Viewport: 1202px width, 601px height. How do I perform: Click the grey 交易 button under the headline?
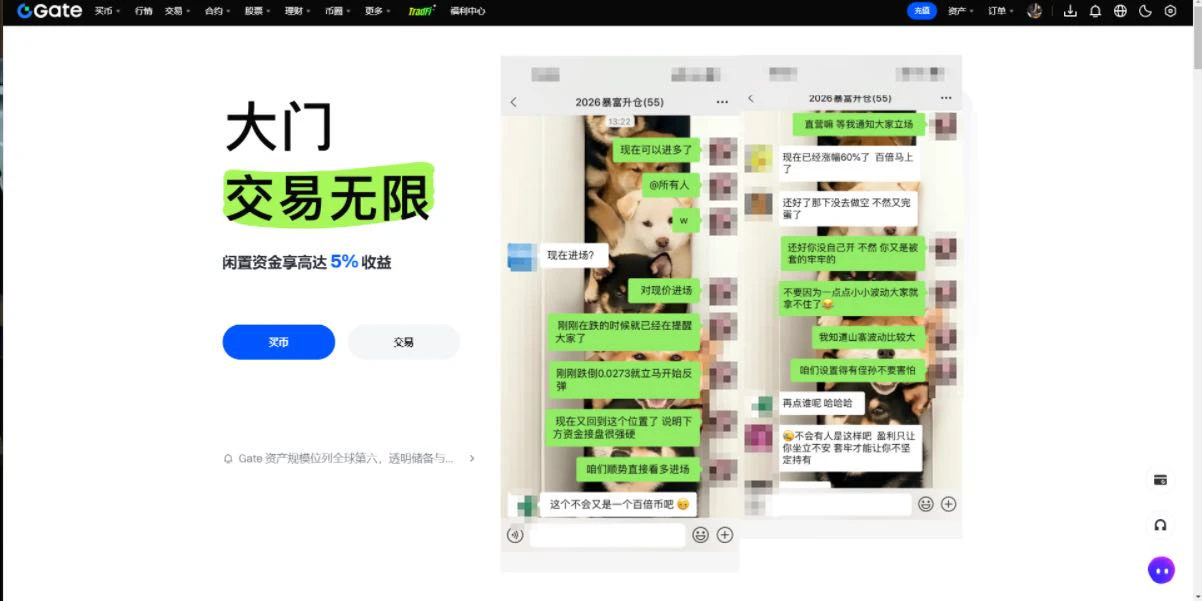403,342
